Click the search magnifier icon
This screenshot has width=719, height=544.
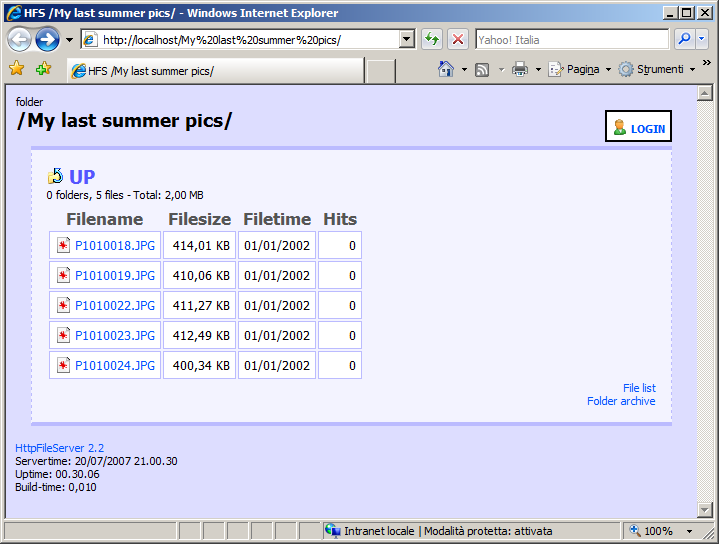684,39
